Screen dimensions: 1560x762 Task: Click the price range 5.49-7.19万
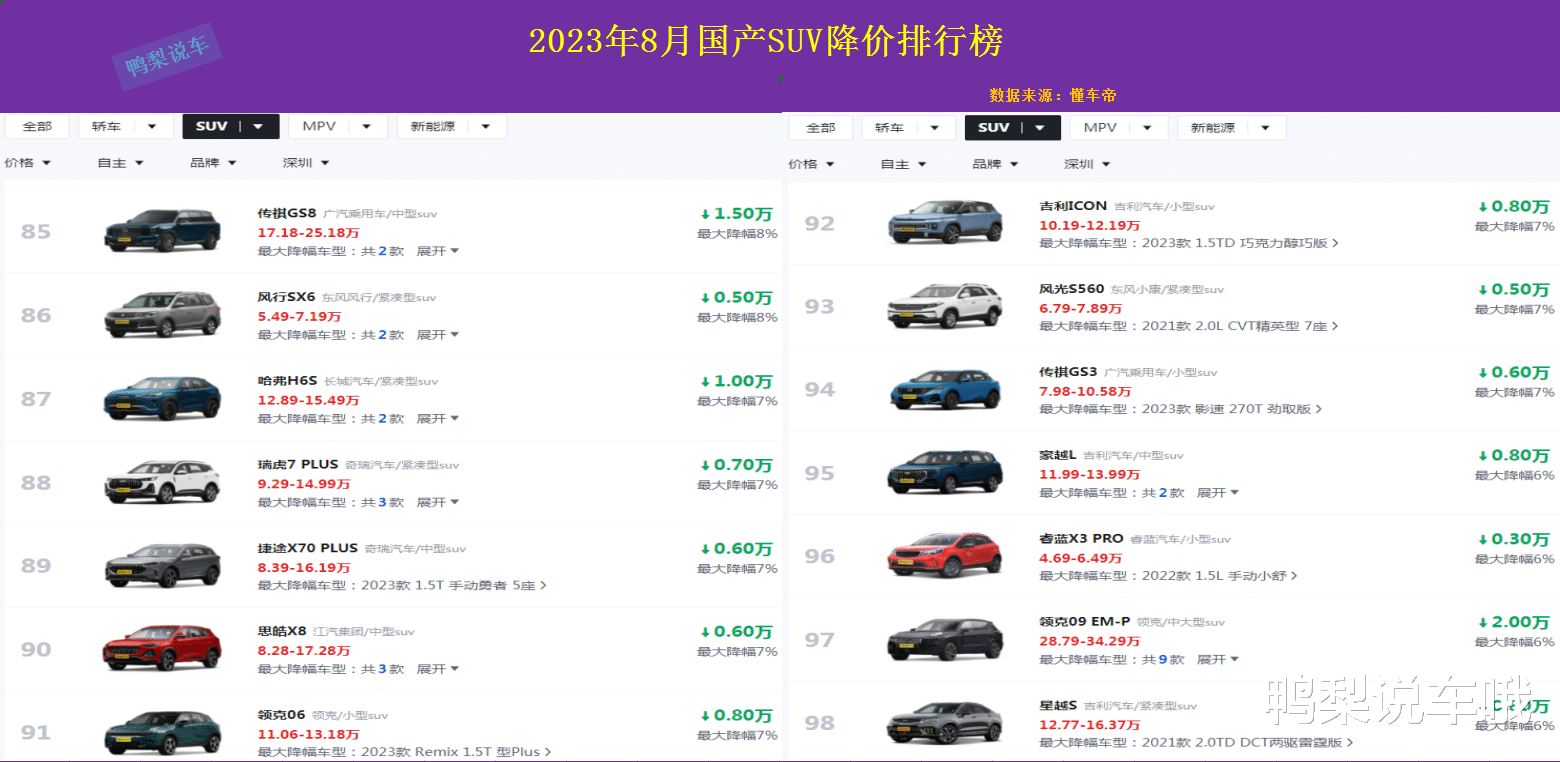coord(300,316)
